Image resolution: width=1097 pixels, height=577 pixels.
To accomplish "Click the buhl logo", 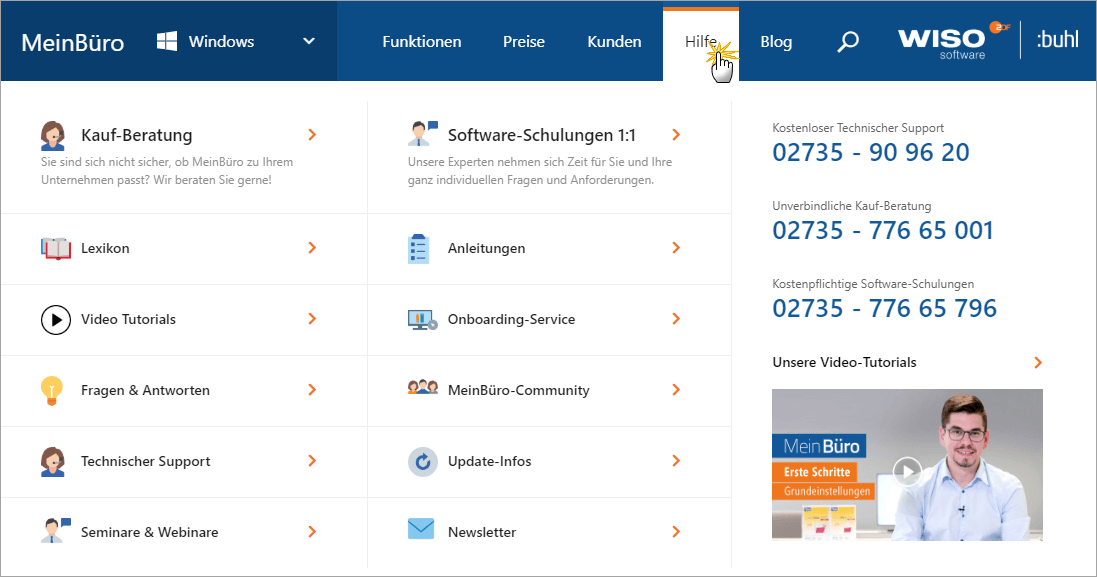I will (x=1057, y=39).
